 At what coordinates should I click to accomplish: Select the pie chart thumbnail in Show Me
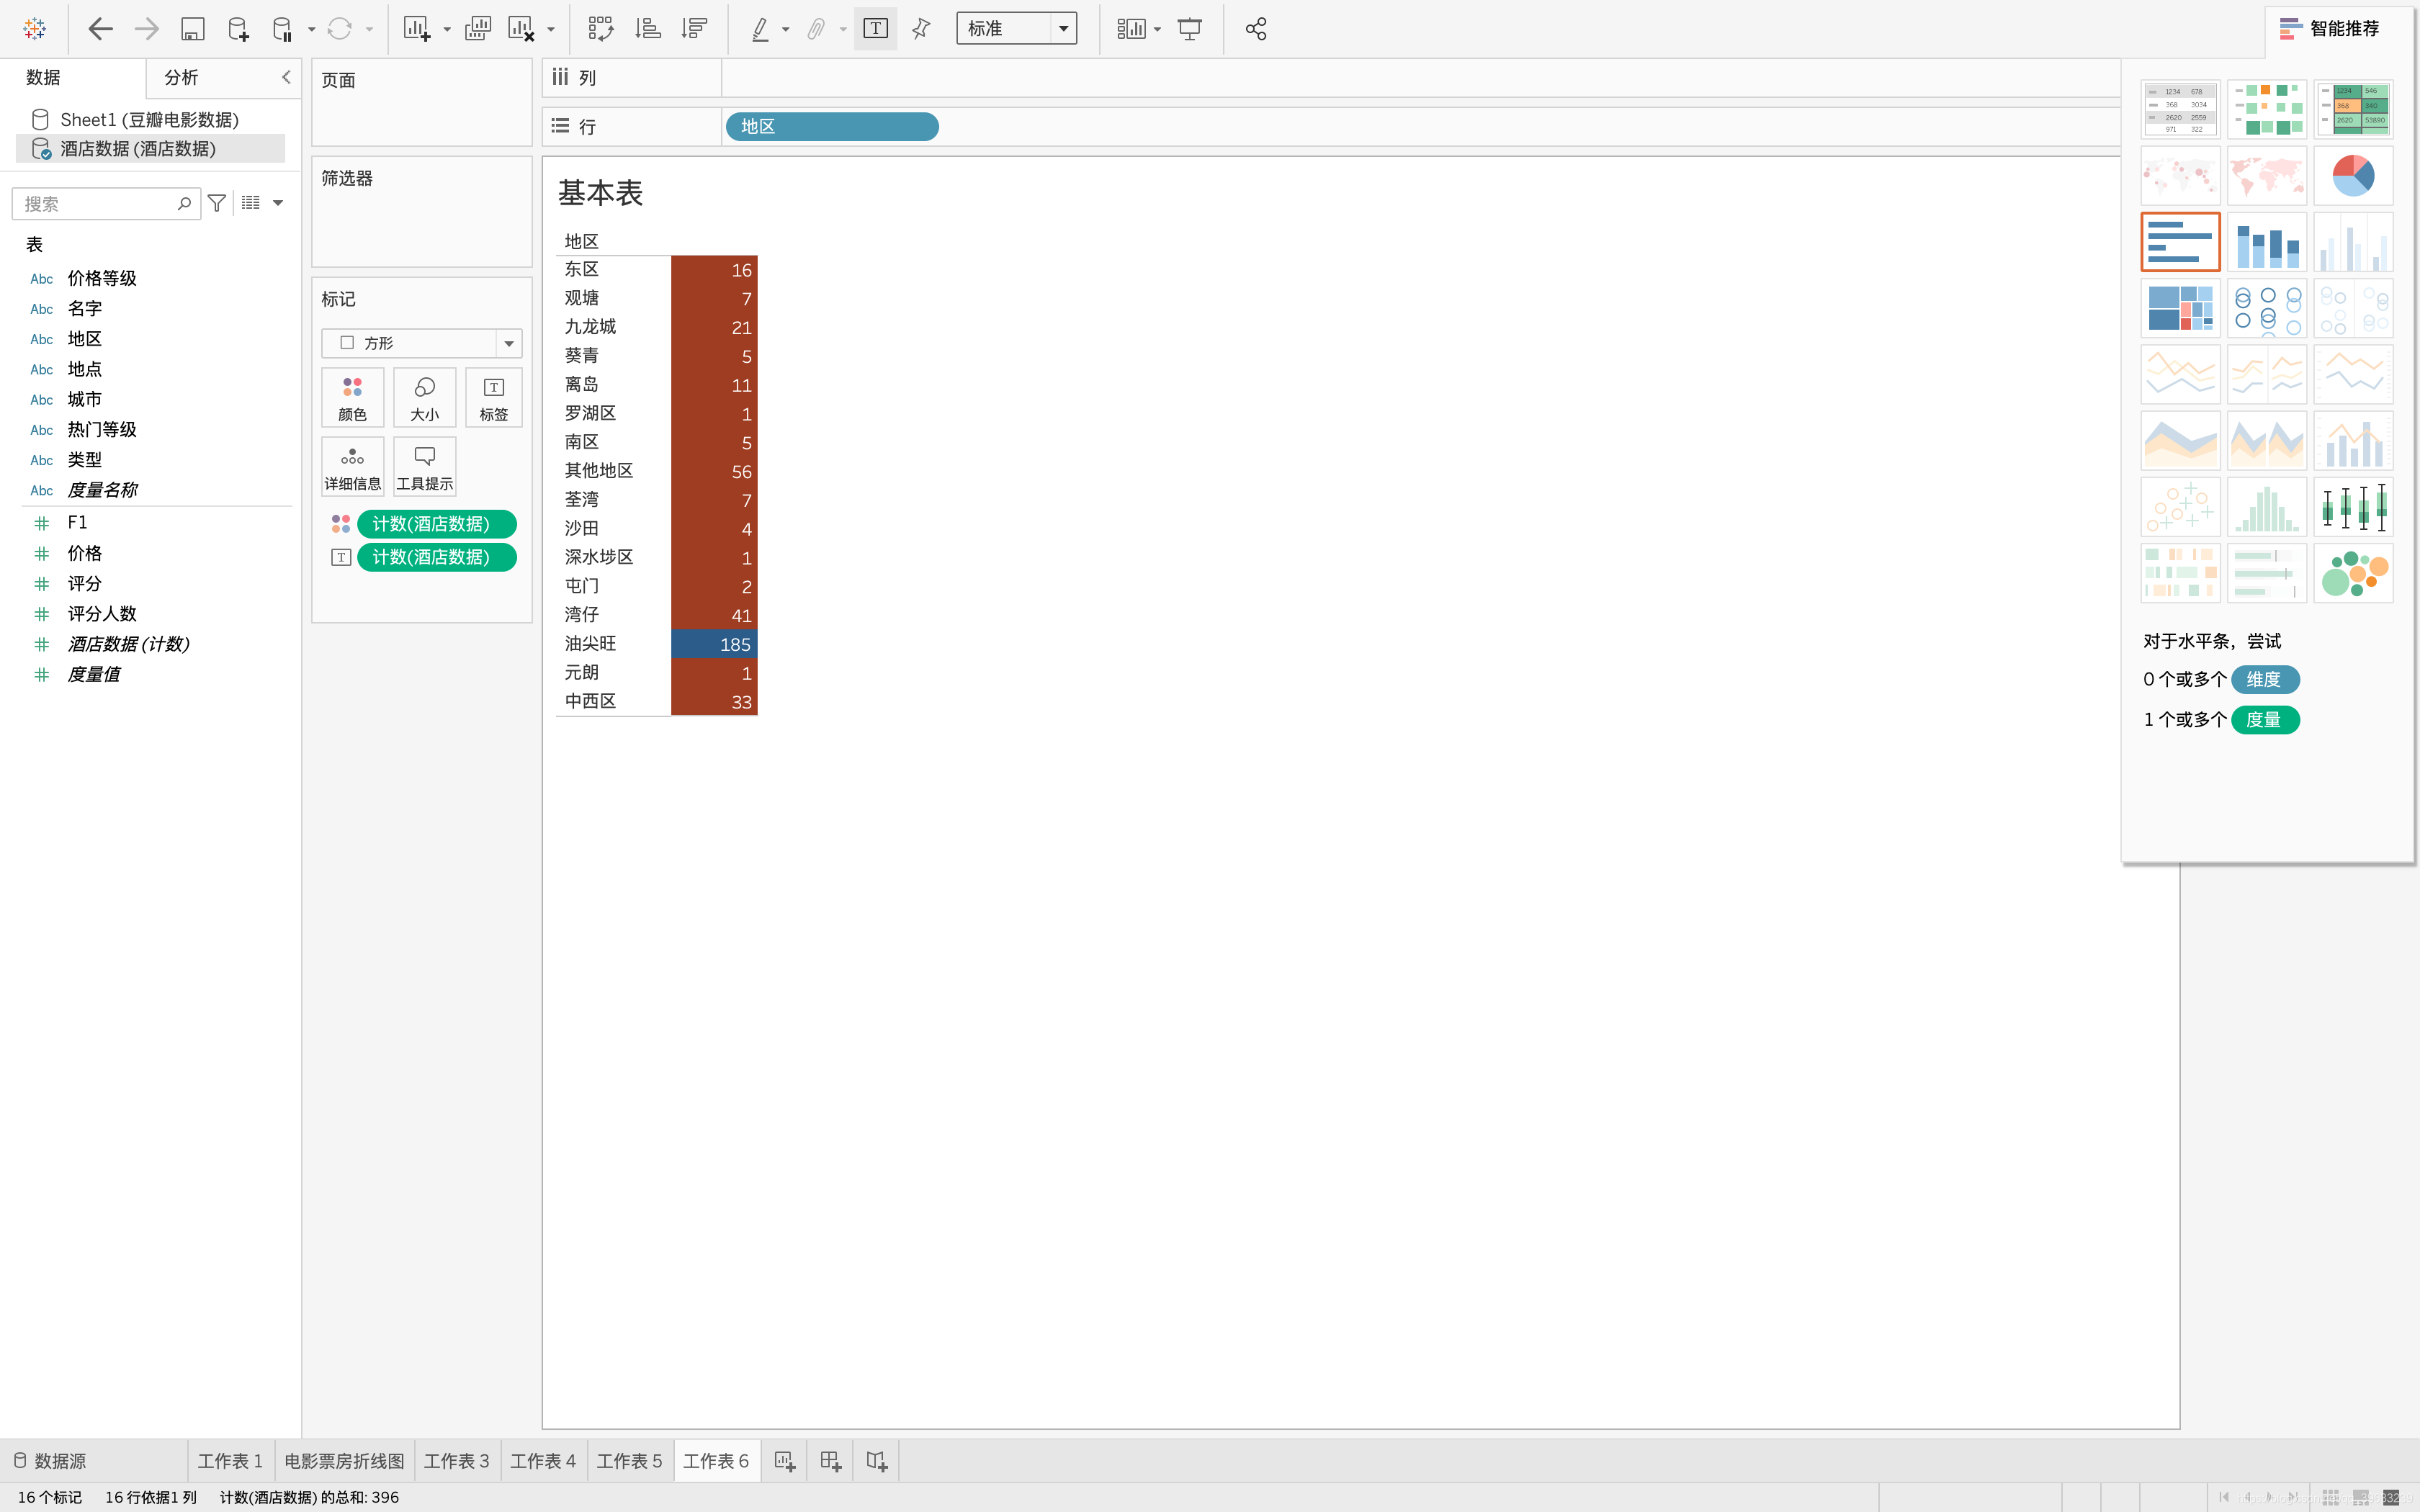tap(2352, 176)
